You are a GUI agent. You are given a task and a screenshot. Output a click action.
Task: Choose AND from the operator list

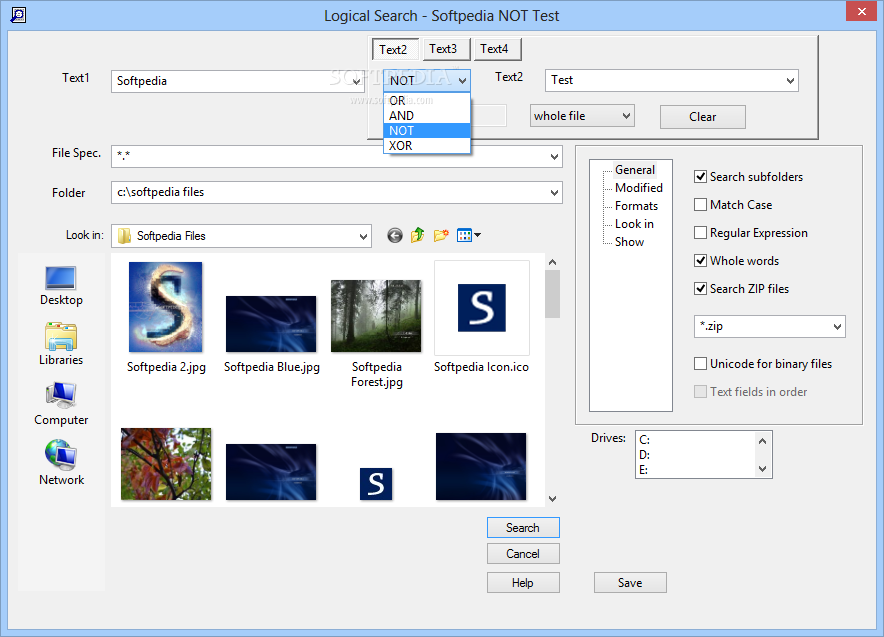(427, 116)
